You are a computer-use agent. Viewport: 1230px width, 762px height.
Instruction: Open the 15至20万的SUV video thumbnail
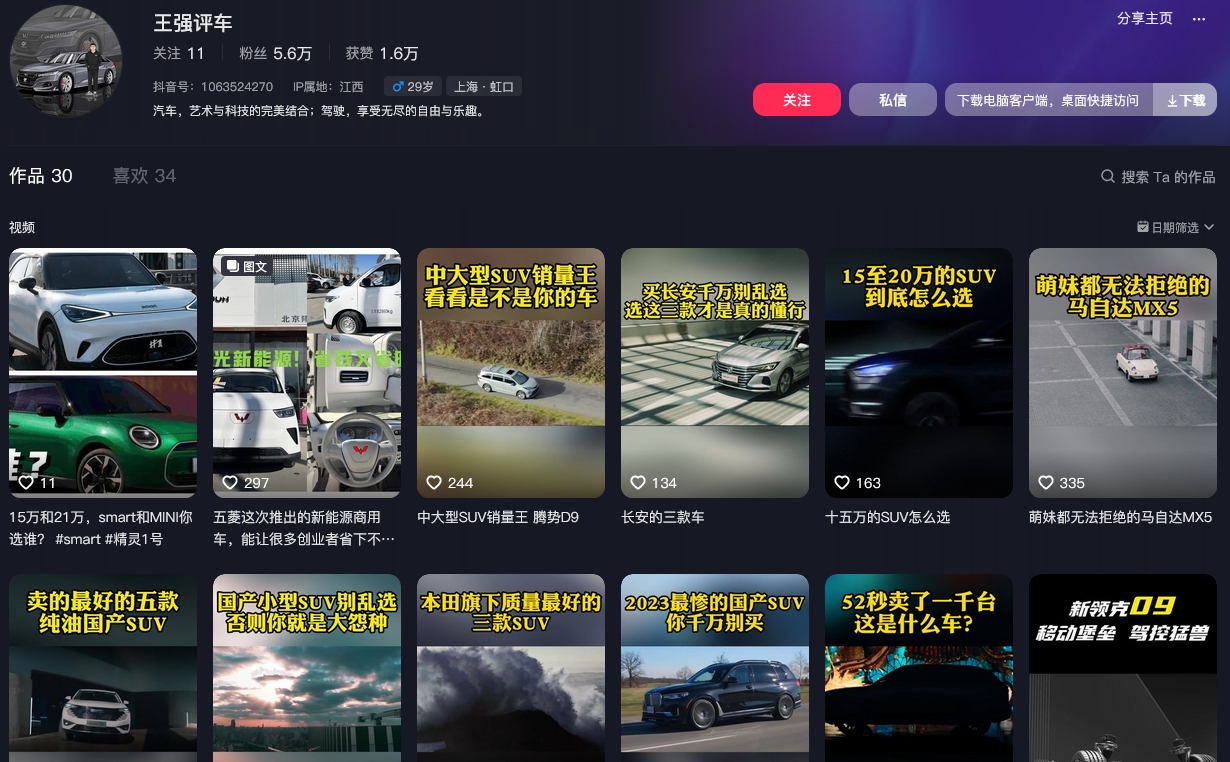pos(919,373)
